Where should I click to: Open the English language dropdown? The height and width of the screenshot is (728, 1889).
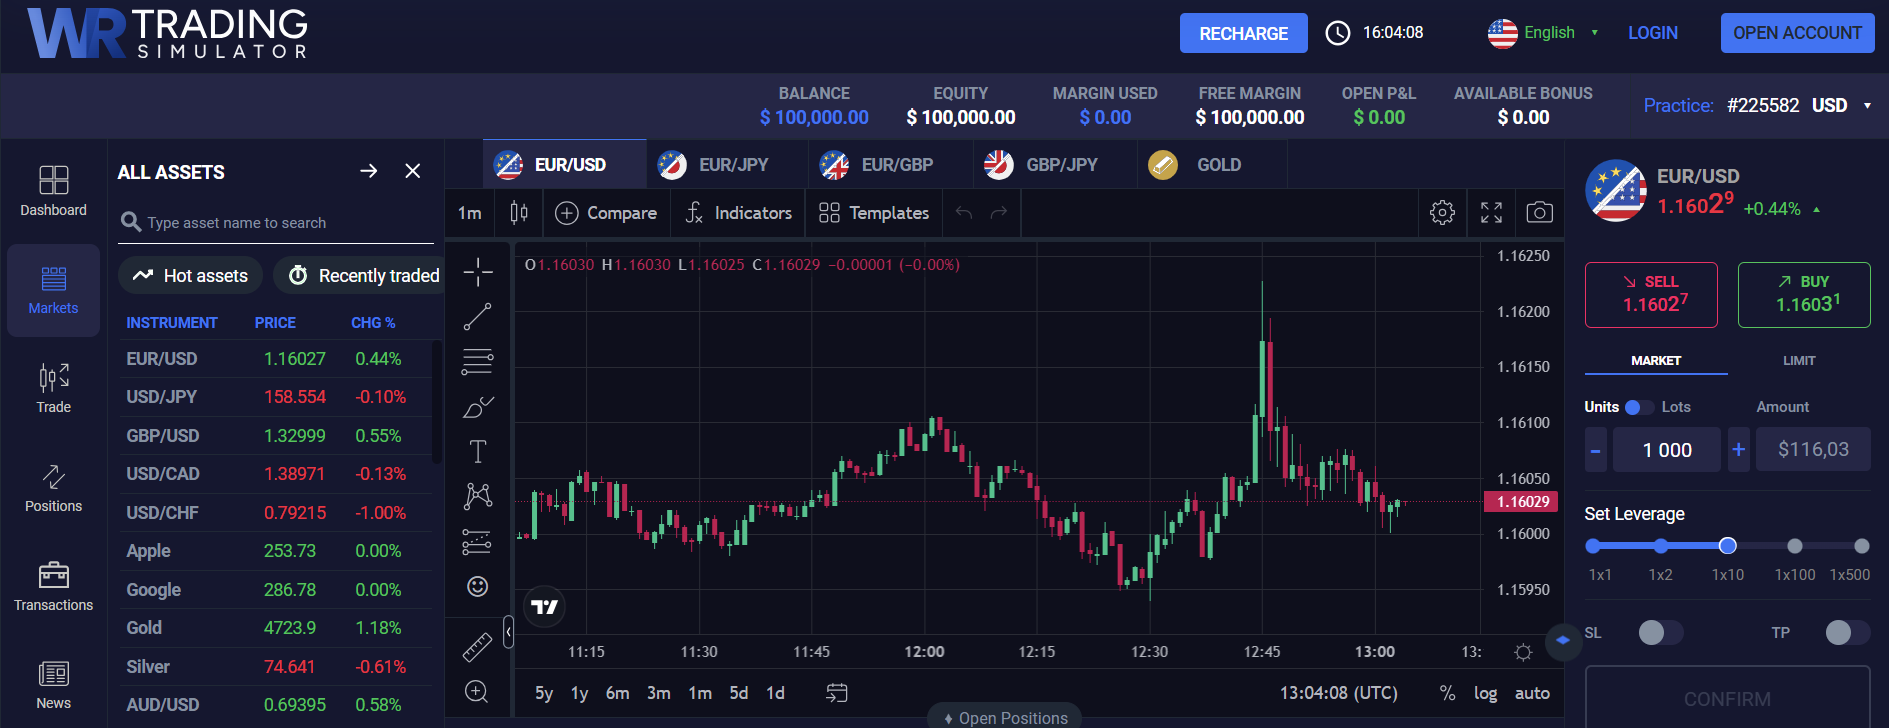coord(1543,33)
